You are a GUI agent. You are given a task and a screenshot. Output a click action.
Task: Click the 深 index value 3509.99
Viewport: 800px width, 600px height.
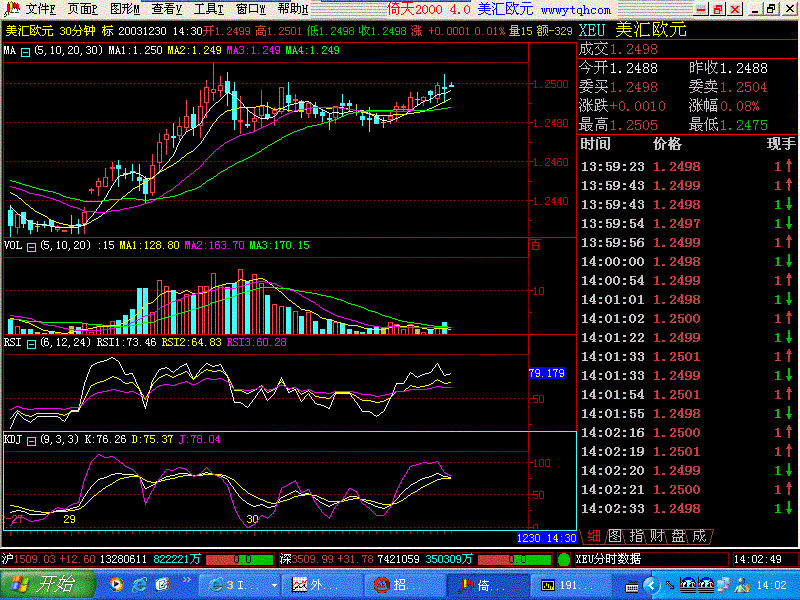tap(313, 559)
